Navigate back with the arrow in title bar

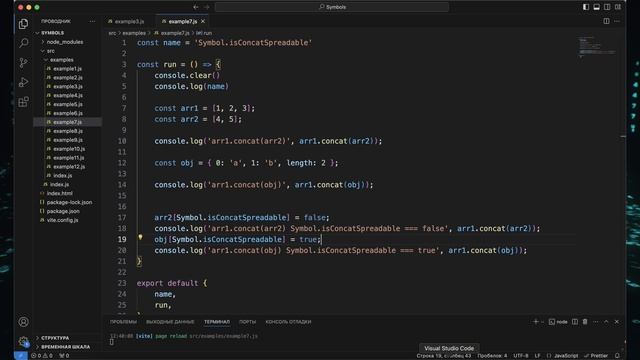pos(196,7)
